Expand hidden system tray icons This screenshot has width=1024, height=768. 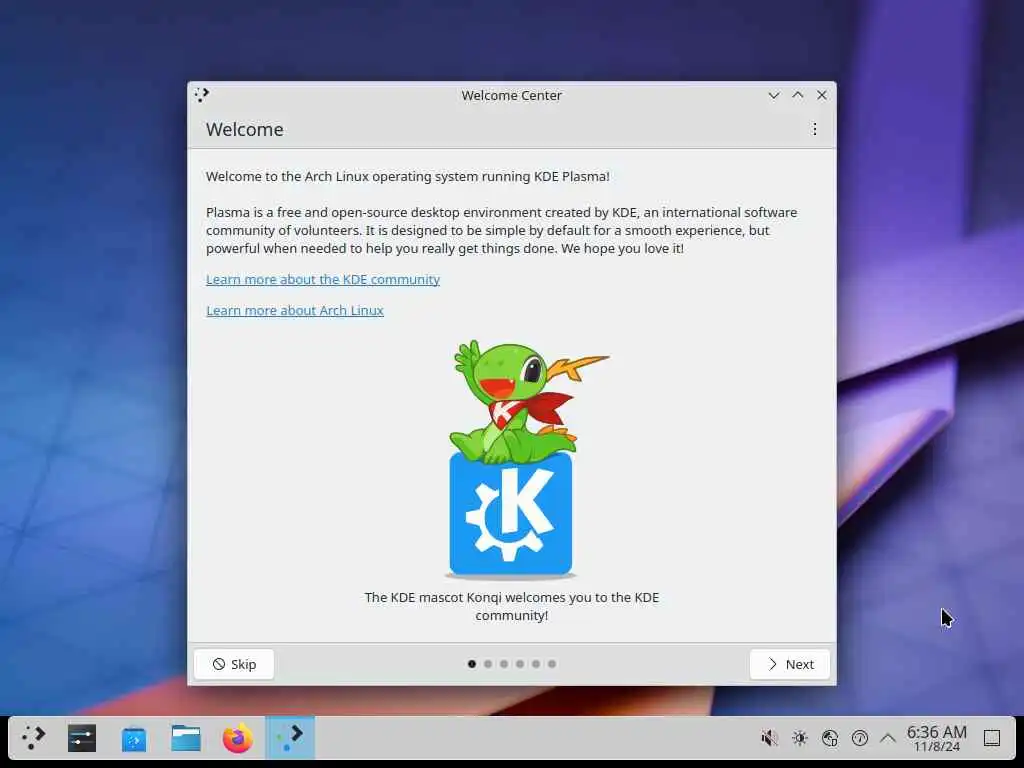[x=888, y=738]
